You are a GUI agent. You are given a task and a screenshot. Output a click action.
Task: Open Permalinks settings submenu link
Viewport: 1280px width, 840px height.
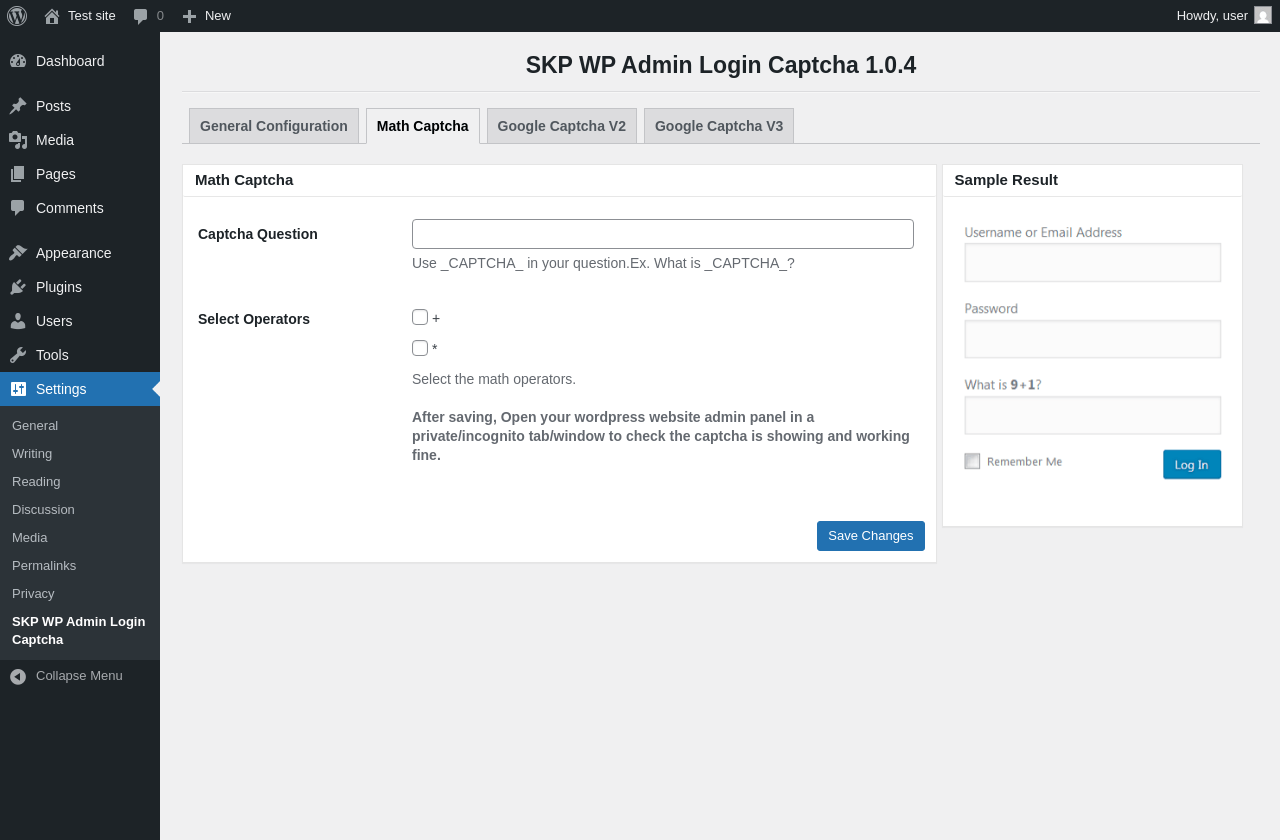coord(44,566)
